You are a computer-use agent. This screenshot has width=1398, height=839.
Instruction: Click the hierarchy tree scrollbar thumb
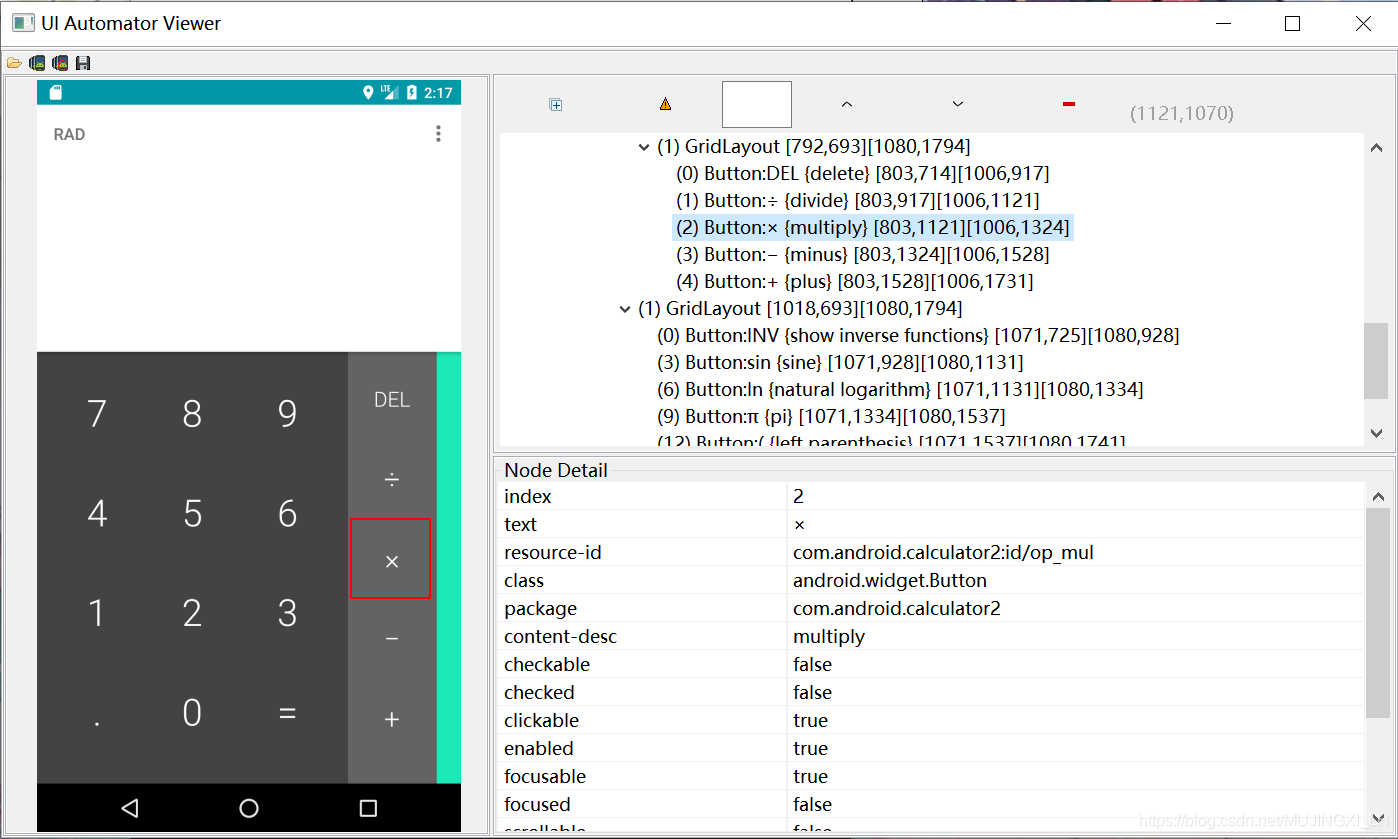pos(1377,360)
